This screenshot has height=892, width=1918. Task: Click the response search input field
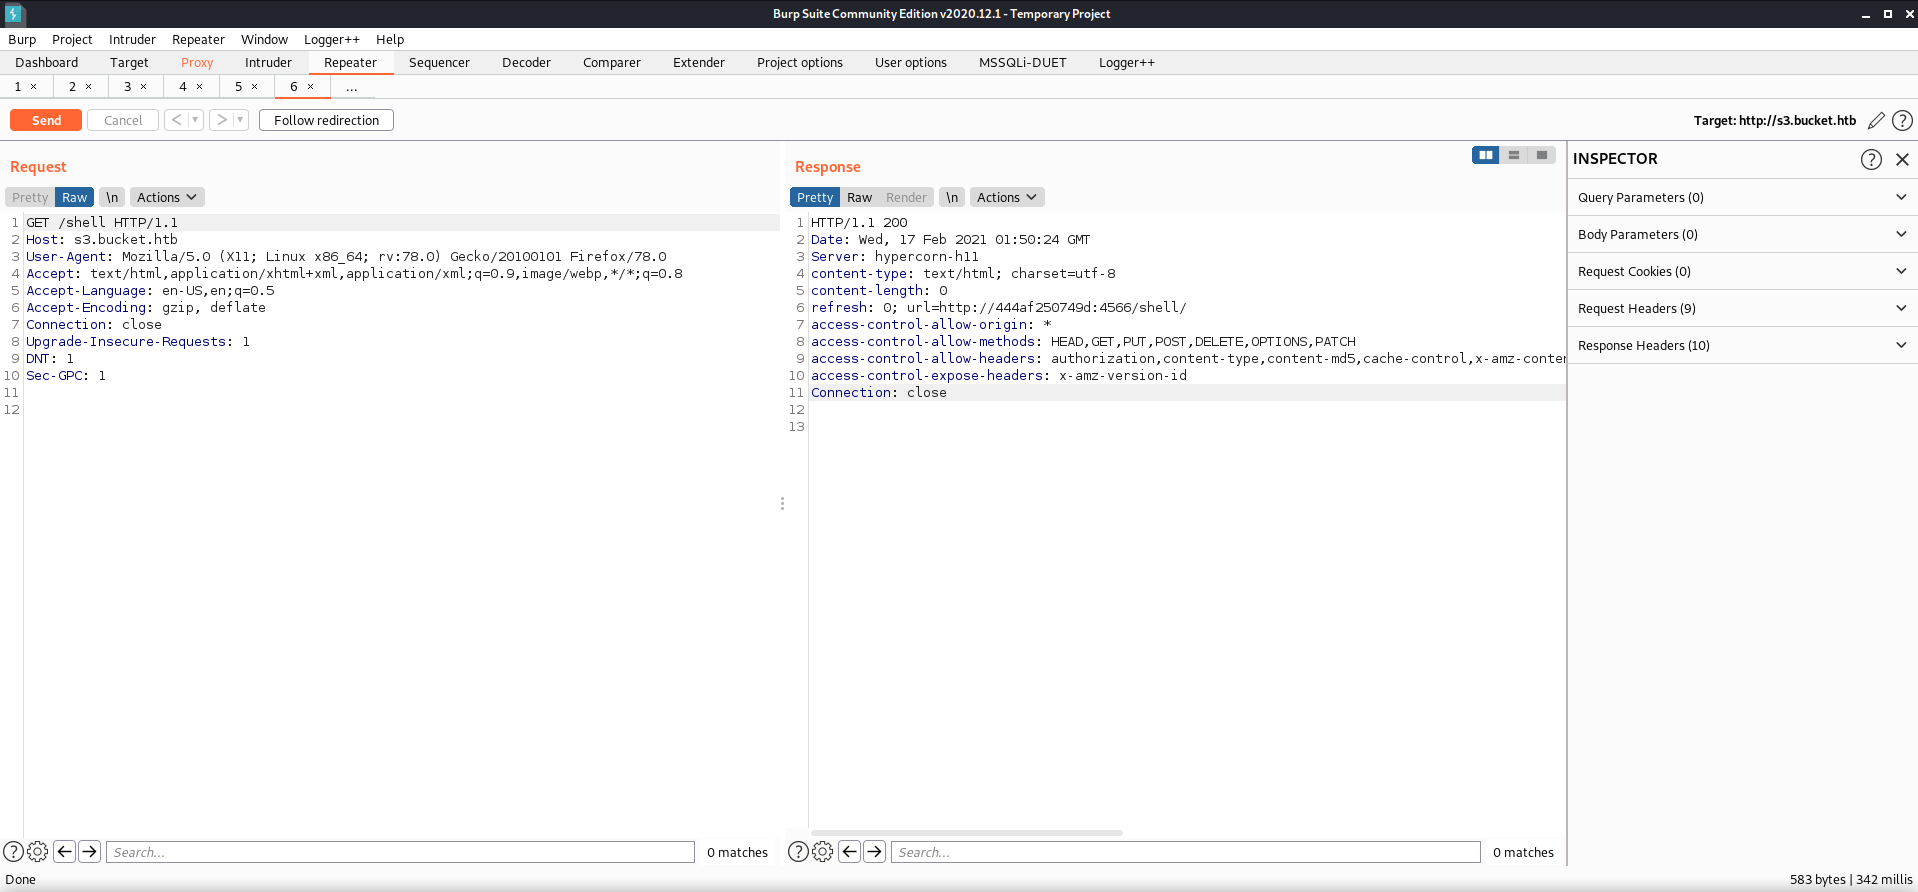(x=1185, y=852)
